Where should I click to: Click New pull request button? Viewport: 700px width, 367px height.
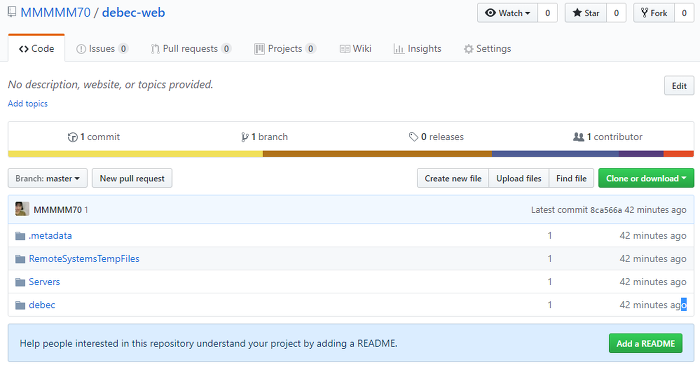pos(132,178)
